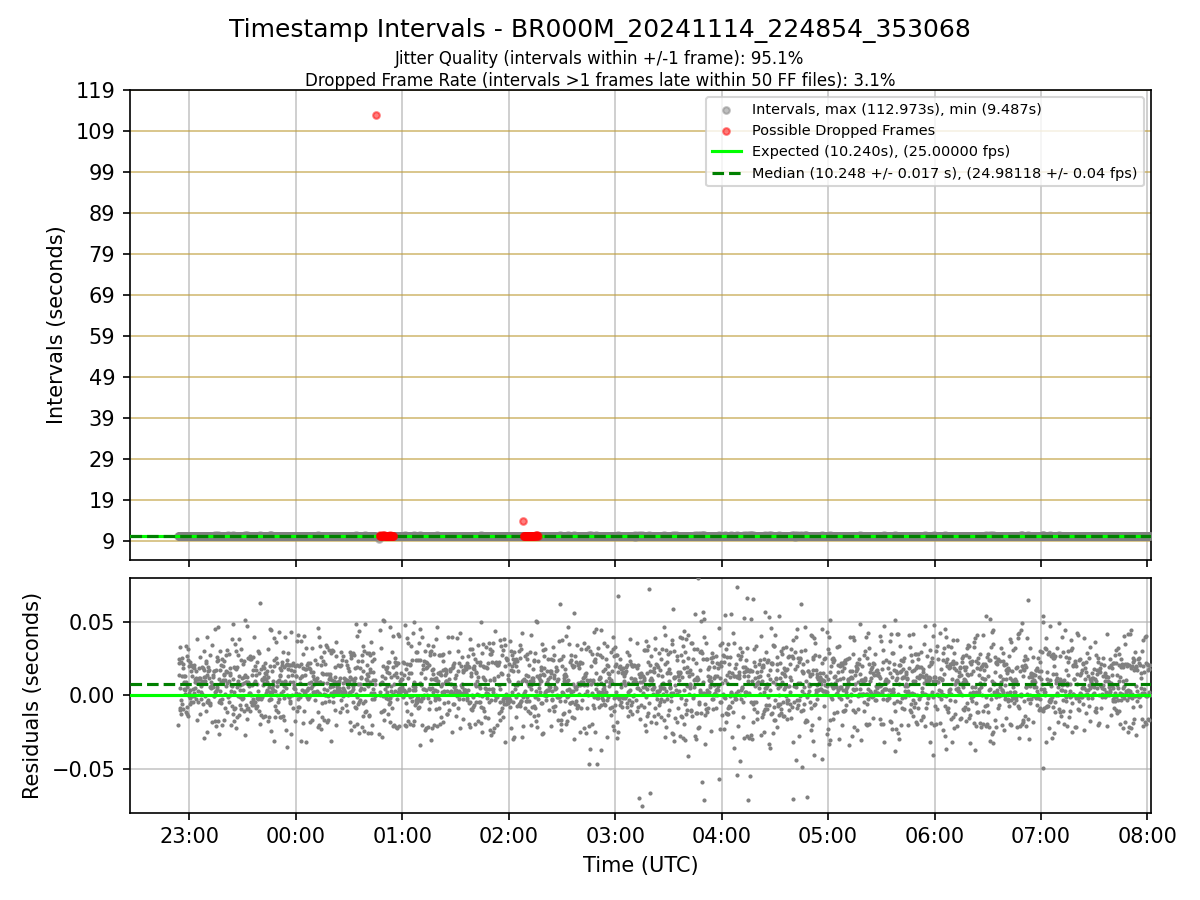Viewport: 1200px width, 900px height.
Task: Click the 9 tick label on the intervals axis
Action: [x=110, y=542]
